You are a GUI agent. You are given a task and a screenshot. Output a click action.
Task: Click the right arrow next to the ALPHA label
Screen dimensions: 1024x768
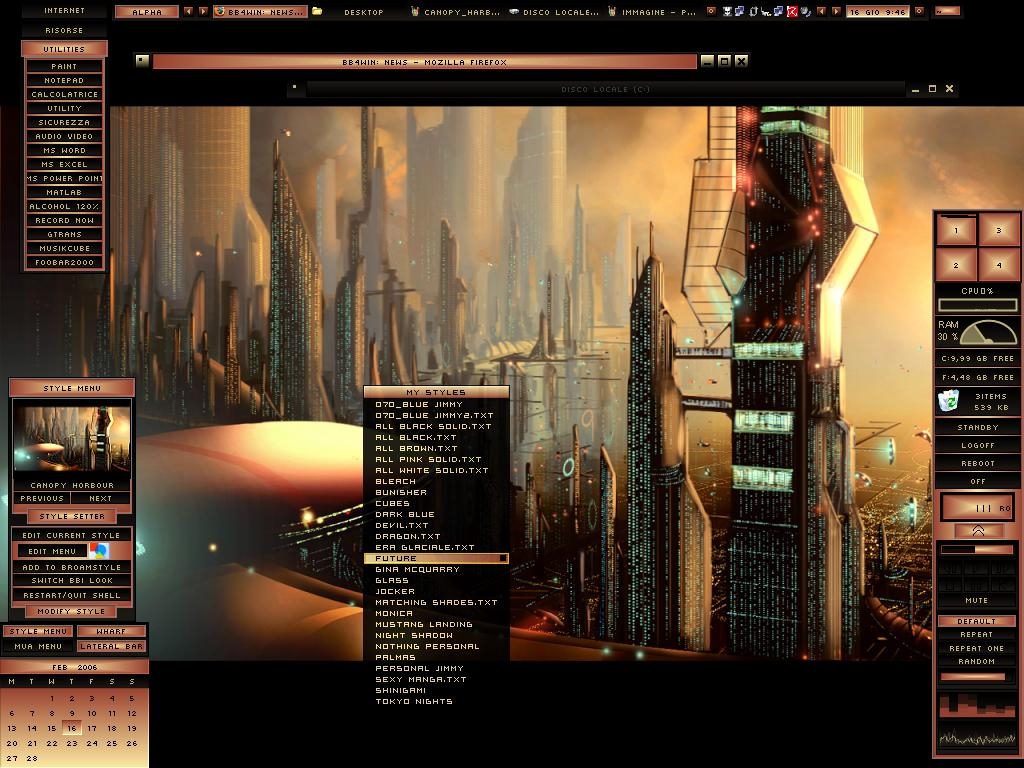(203, 11)
